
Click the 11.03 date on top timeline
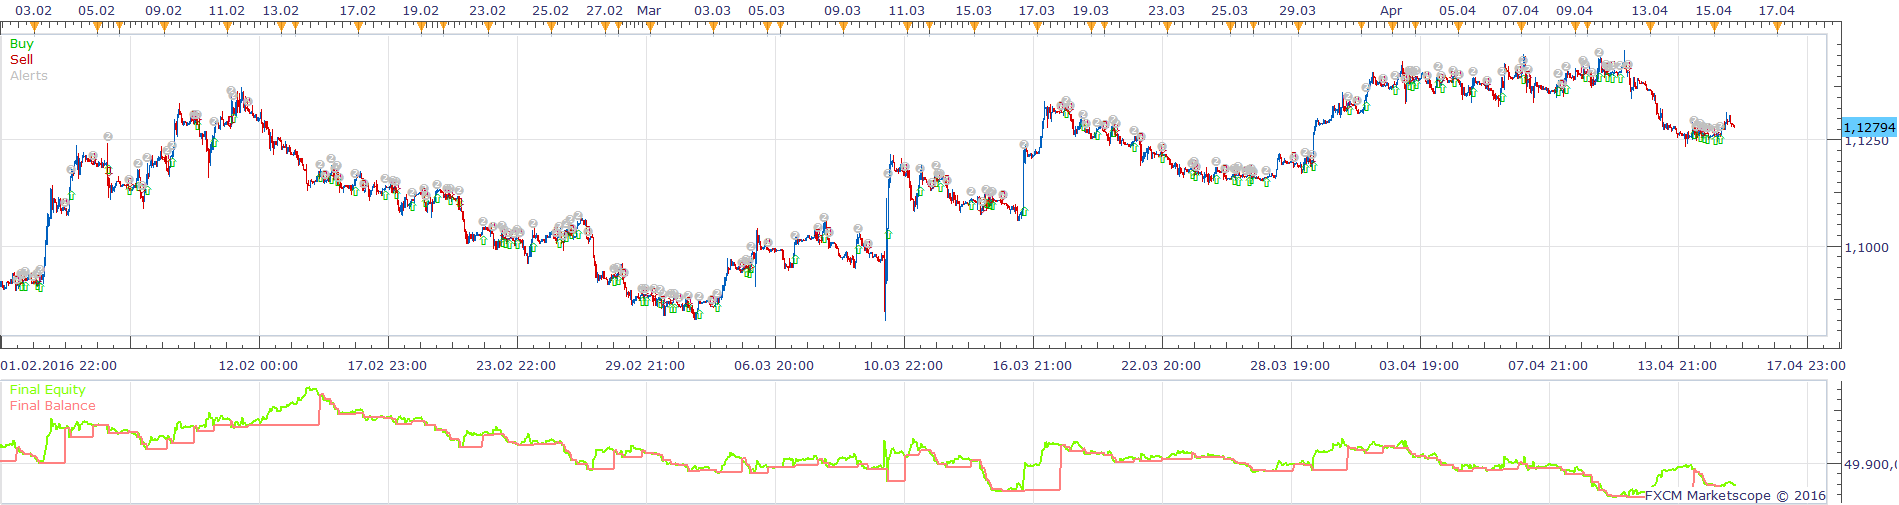[x=906, y=10]
